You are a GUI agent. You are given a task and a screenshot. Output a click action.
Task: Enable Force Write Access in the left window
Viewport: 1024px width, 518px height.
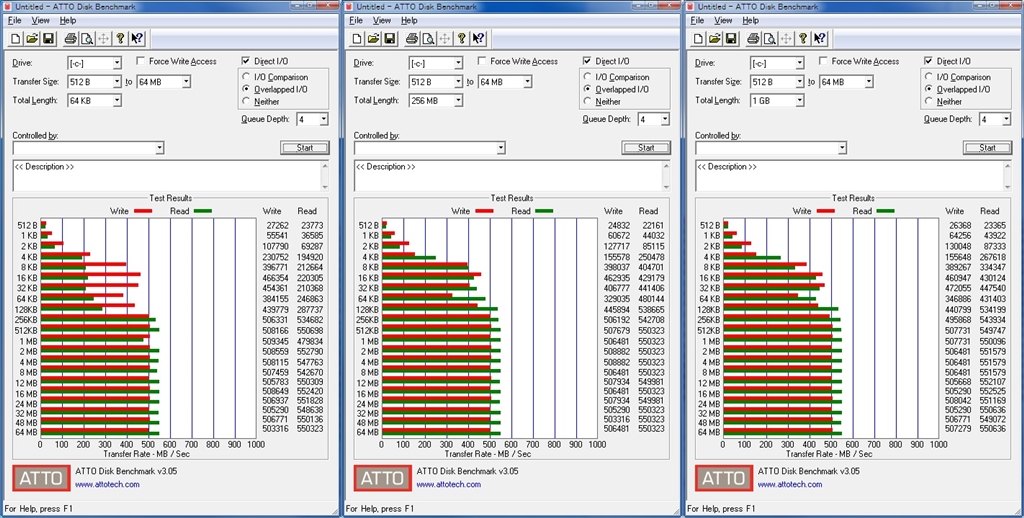click(141, 62)
